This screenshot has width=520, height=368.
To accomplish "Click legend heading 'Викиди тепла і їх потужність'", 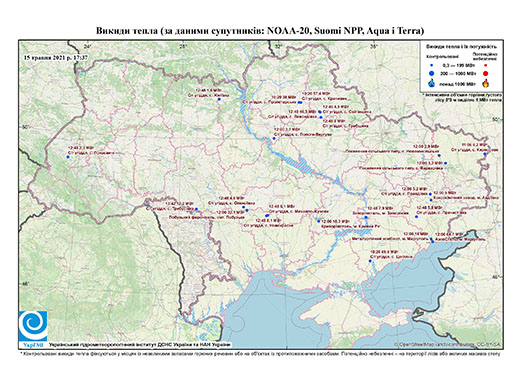I will 461,47.
